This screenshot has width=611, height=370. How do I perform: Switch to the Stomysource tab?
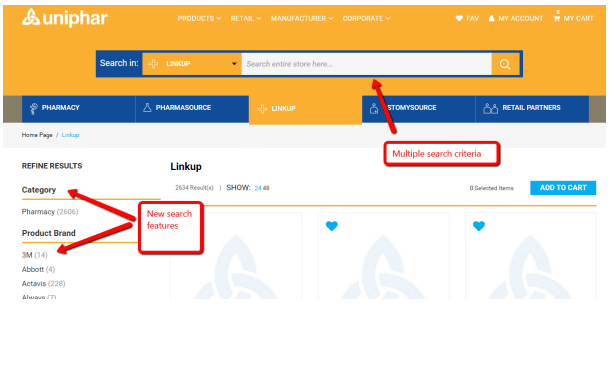(419, 109)
